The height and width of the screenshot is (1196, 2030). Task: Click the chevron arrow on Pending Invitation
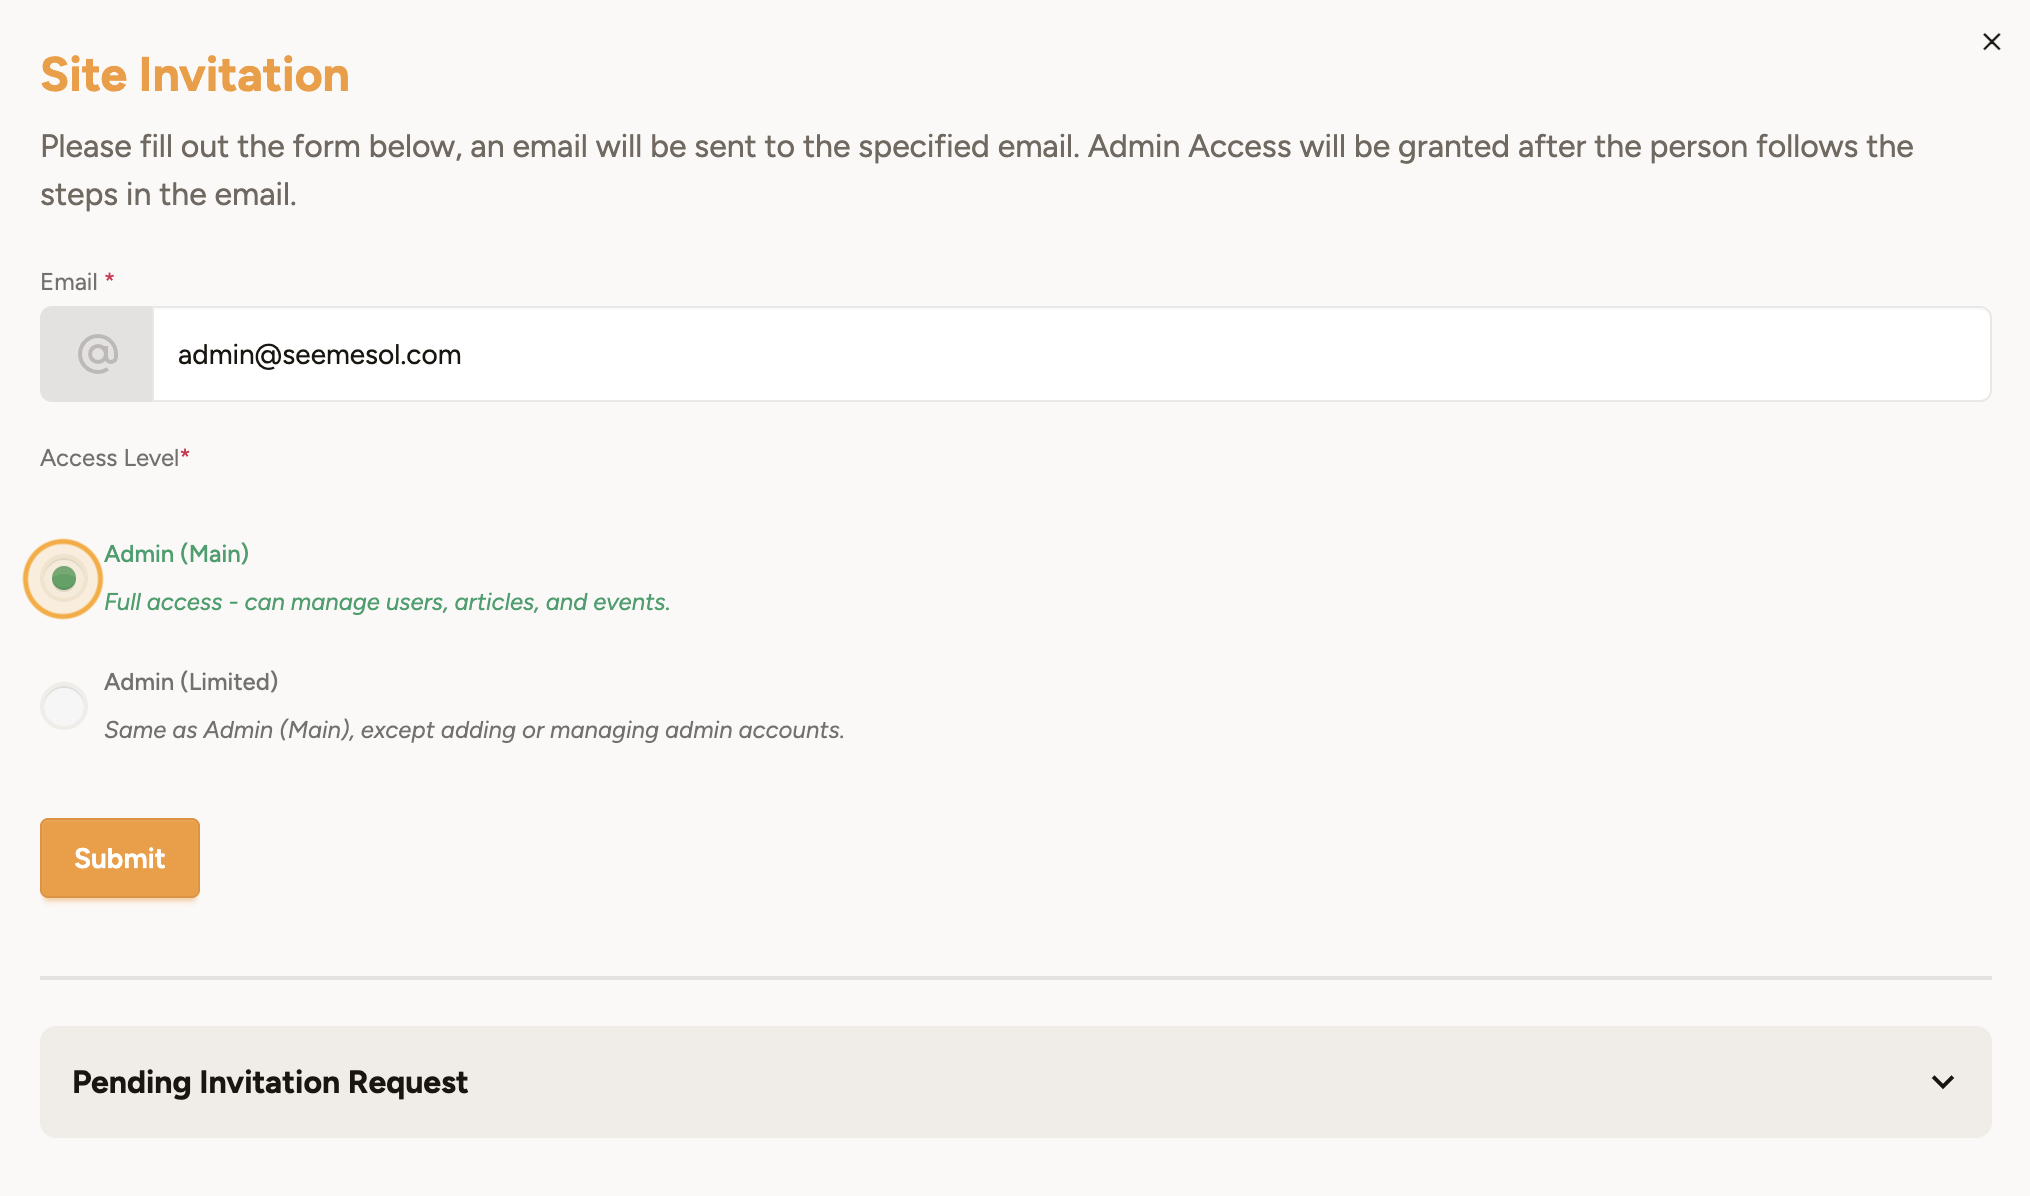tap(1943, 1082)
